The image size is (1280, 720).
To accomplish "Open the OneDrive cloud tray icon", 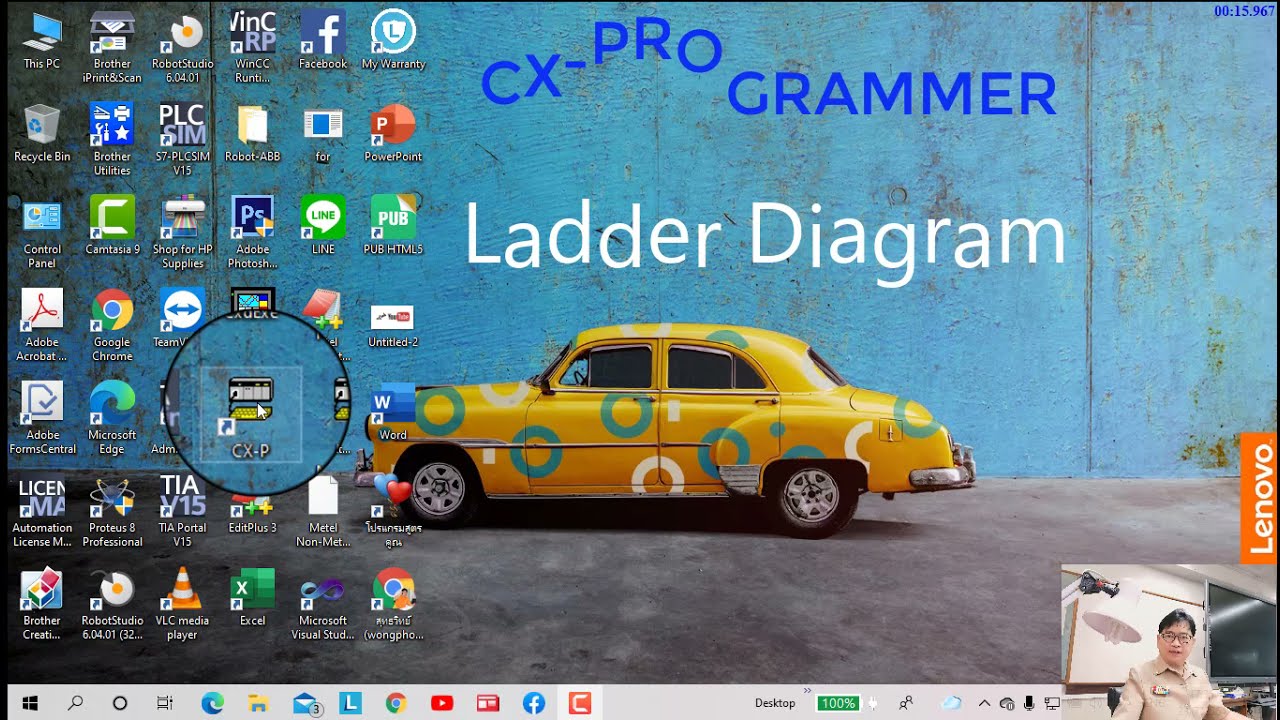I will [x=951, y=703].
